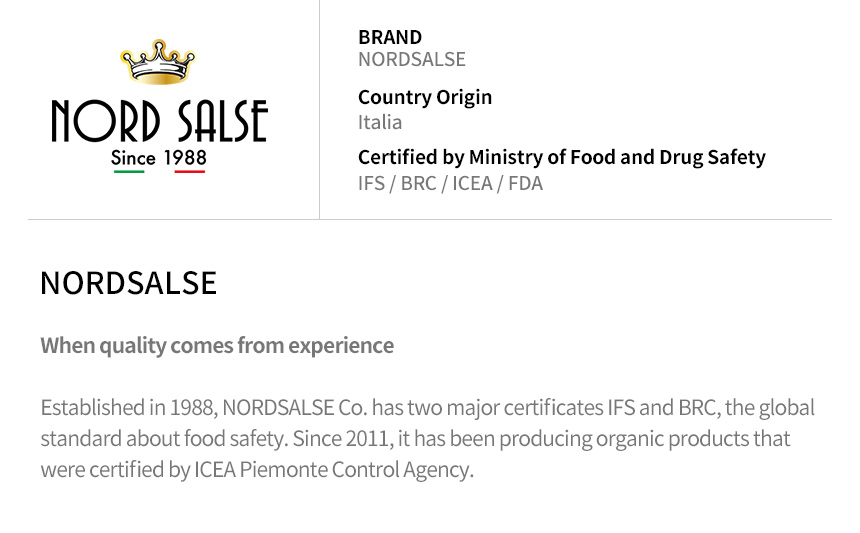The height and width of the screenshot is (533, 860).
Task: Click the NORD SALSE logo wordmark
Action: click(160, 121)
